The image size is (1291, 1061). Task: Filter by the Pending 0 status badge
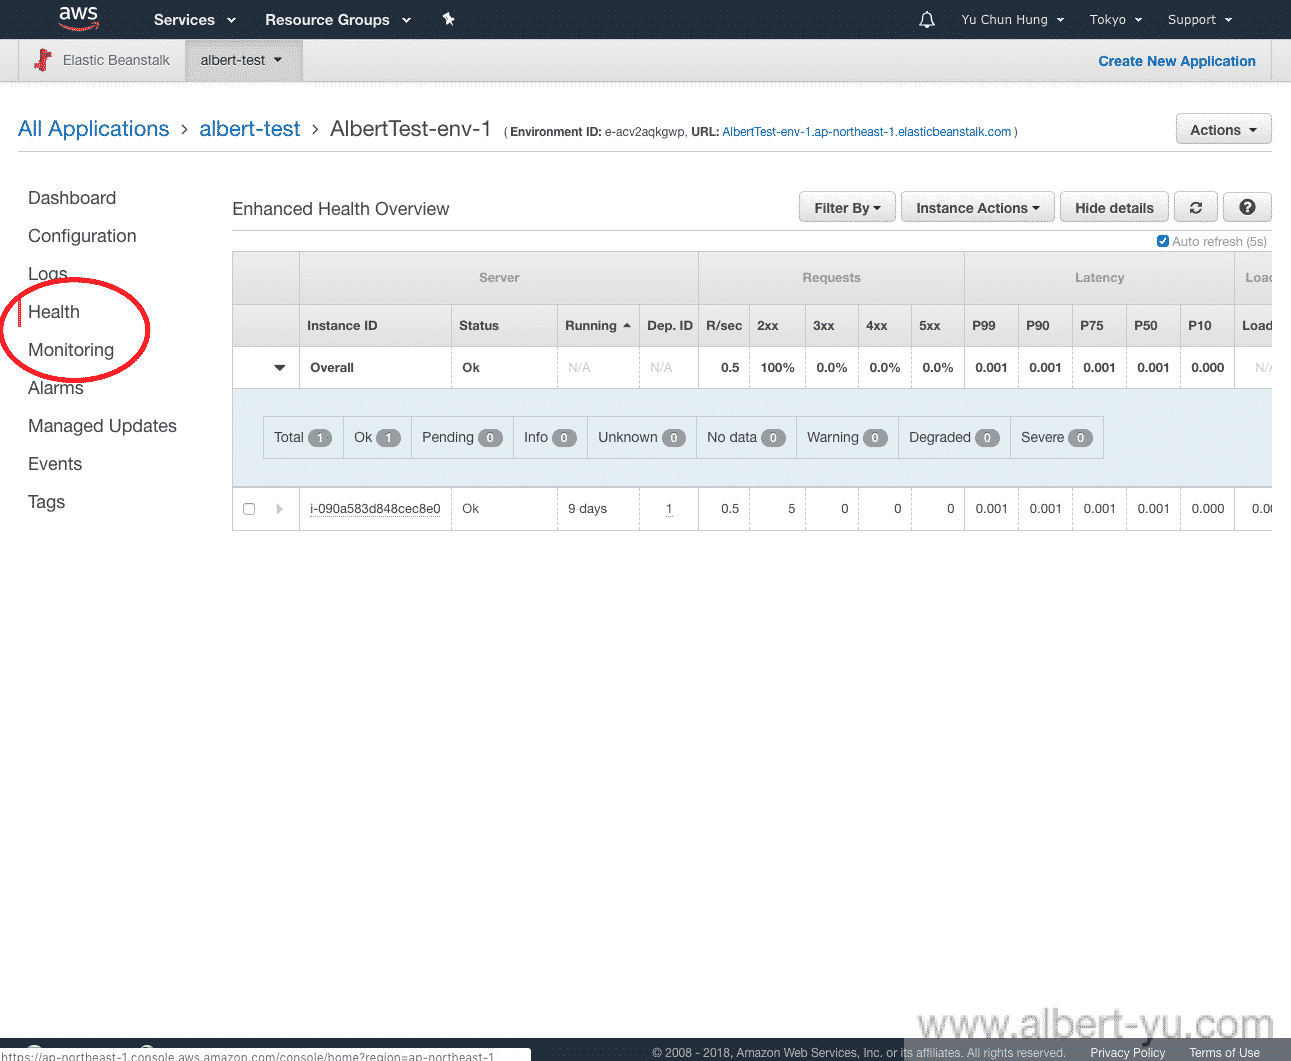point(462,438)
